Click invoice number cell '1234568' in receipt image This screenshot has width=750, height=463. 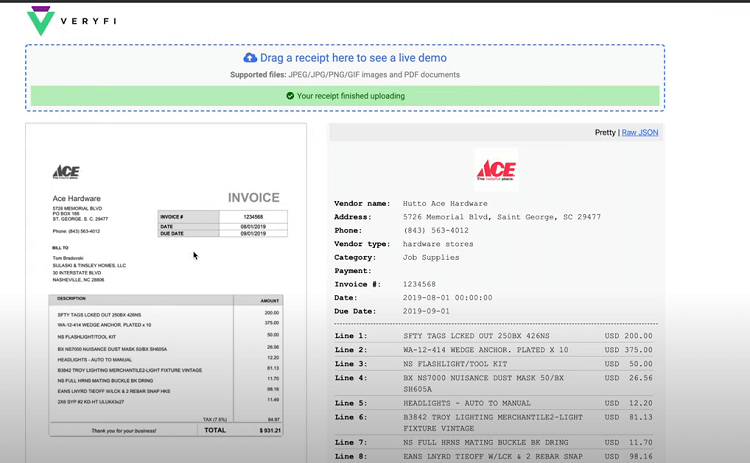point(253,217)
